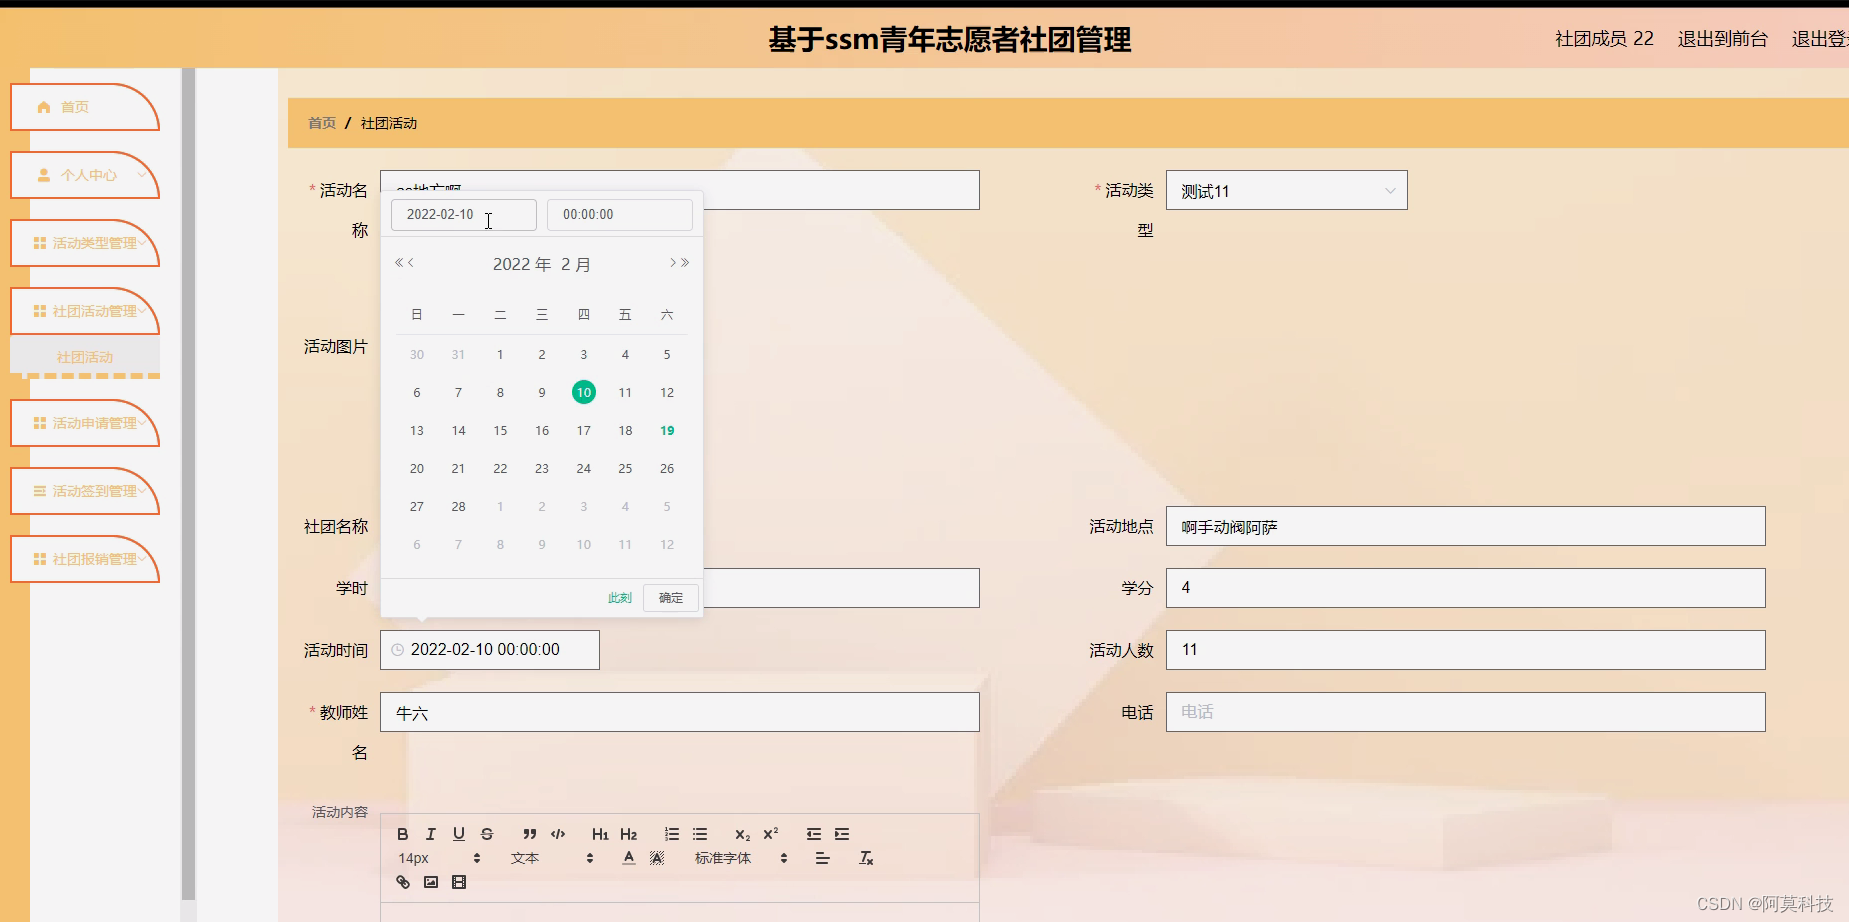Image resolution: width=1849 pixels, height=922 pixels.
Task: Confirm the date with 确定 button
Action: click(671, 598)
